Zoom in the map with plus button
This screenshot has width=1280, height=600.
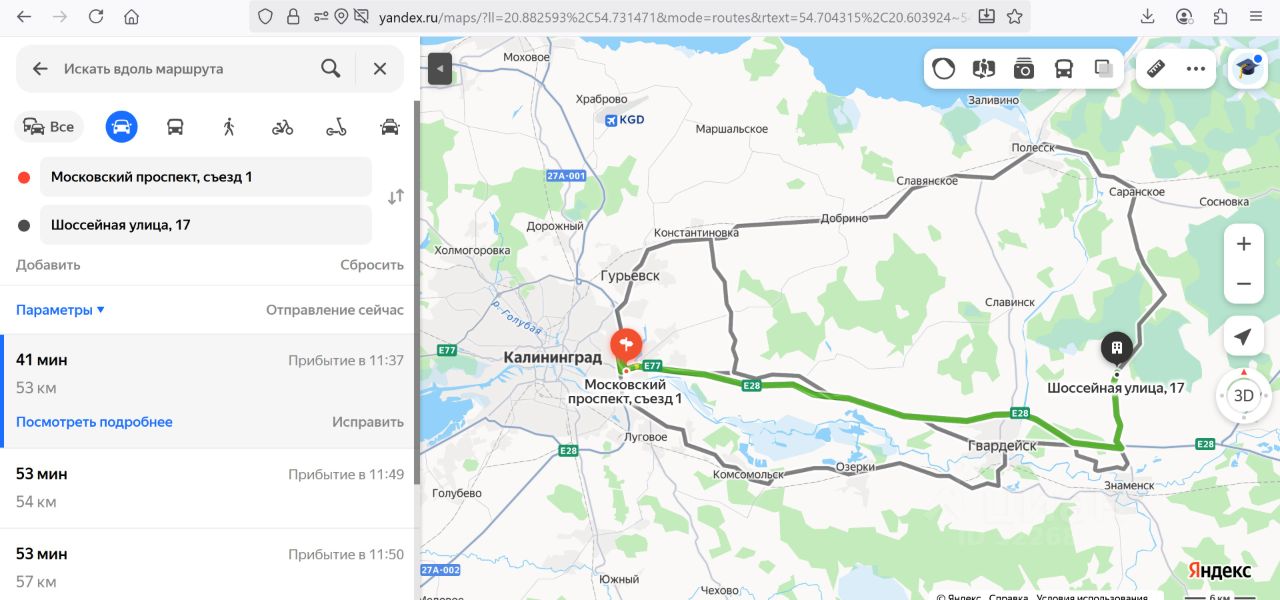[x=1244, y=244]
